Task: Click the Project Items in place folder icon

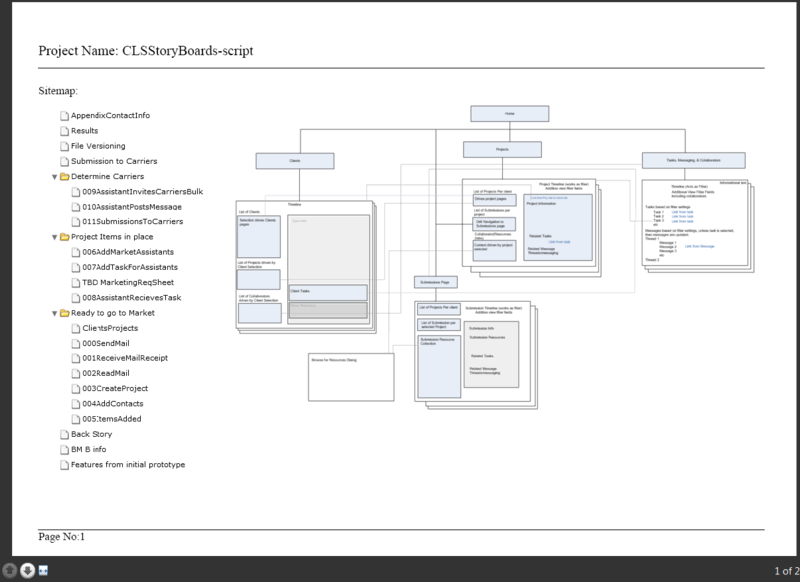Action: click(x=64, y=237)
